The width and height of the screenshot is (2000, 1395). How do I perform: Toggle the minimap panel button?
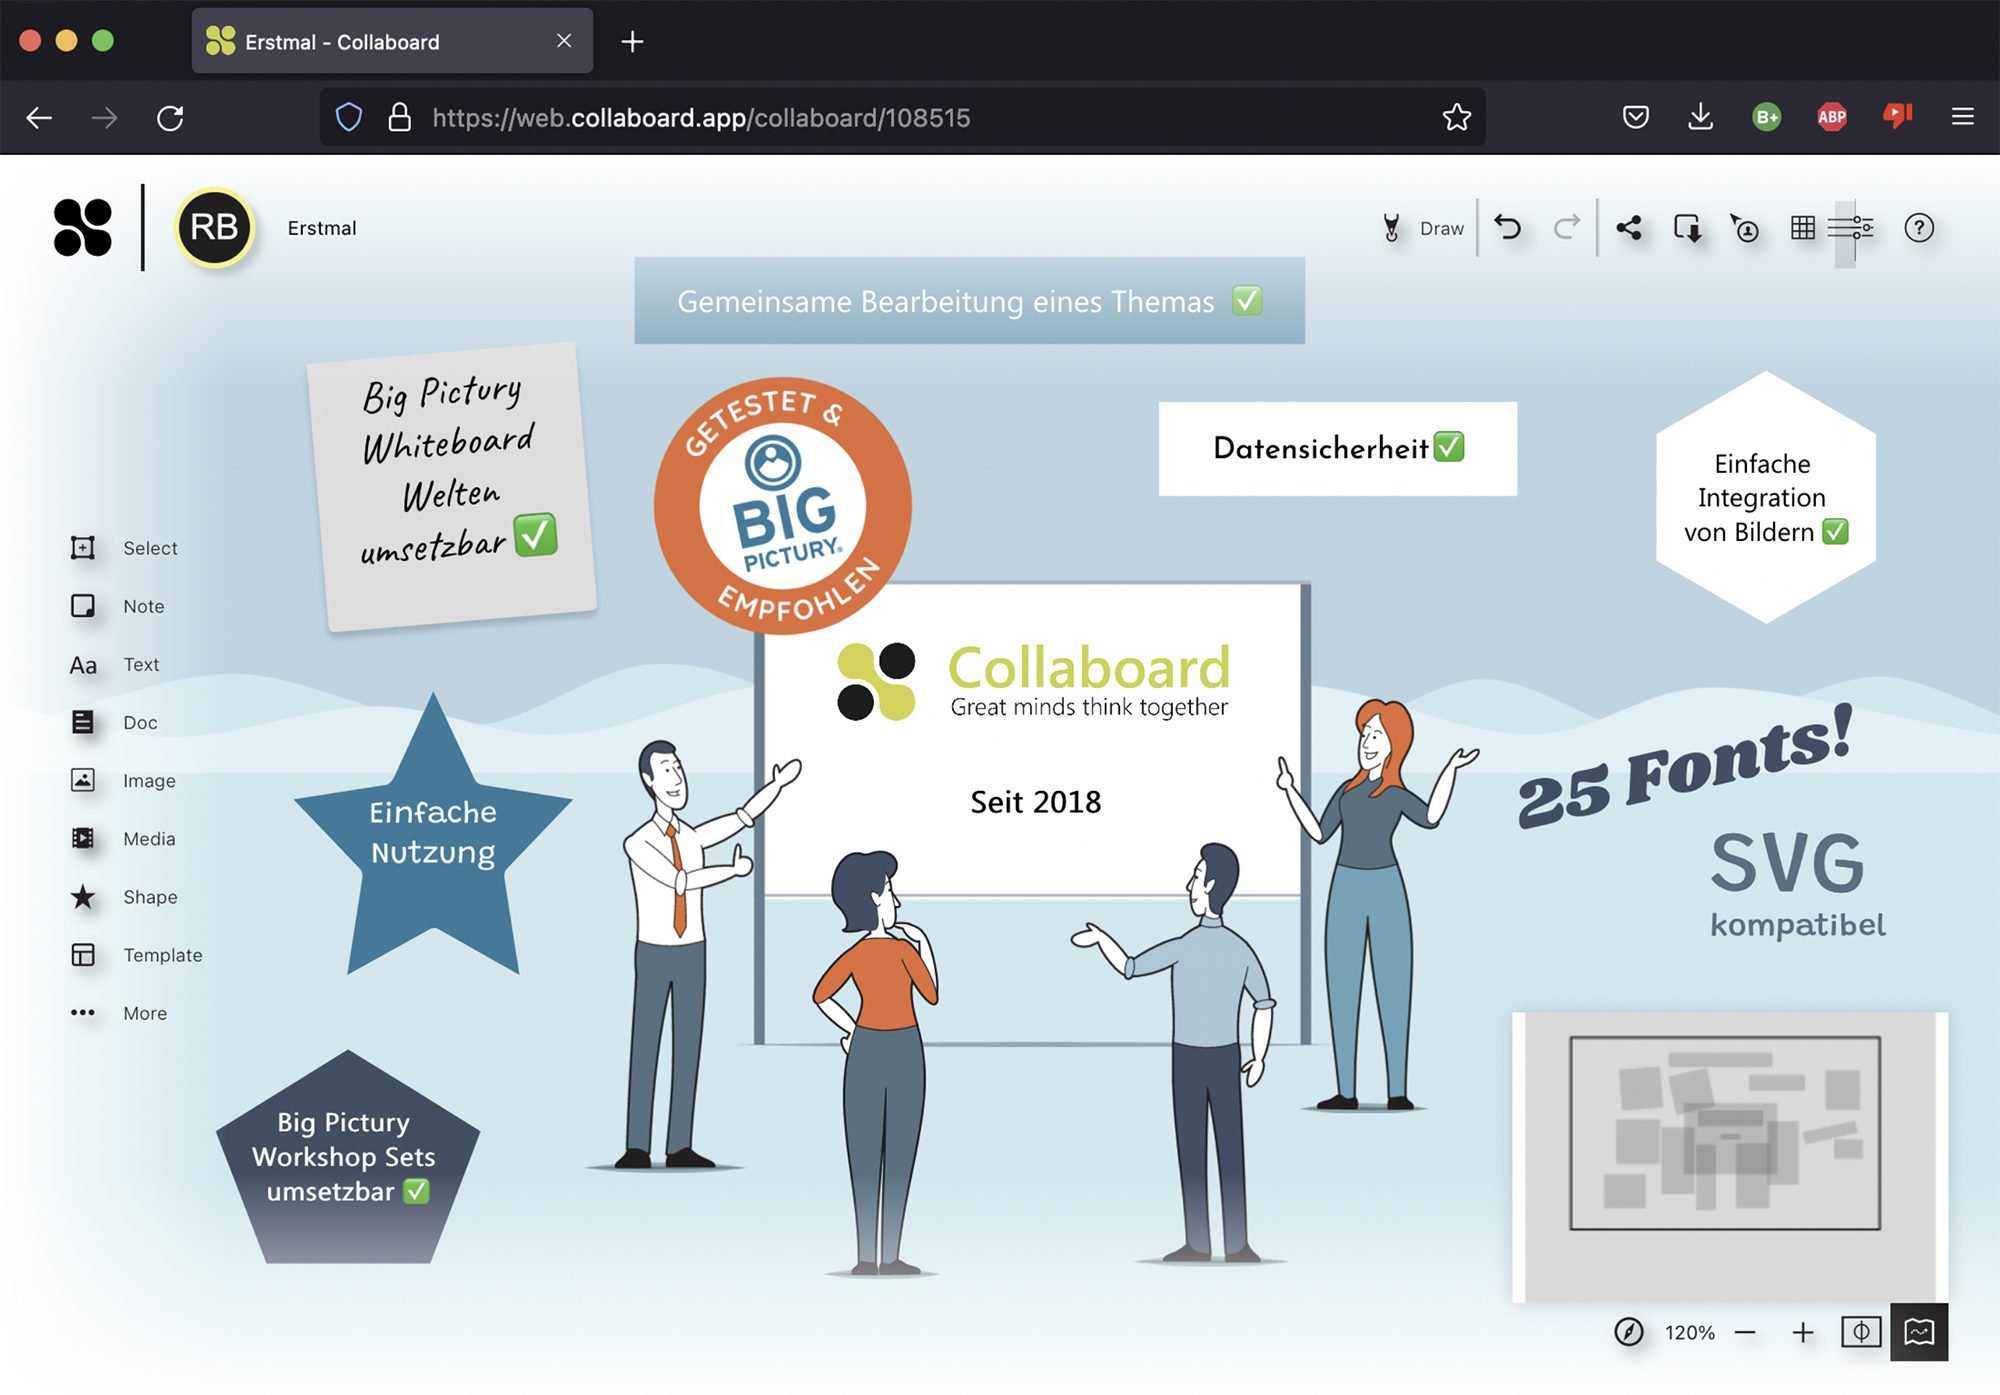(x=1919, y=1332)
